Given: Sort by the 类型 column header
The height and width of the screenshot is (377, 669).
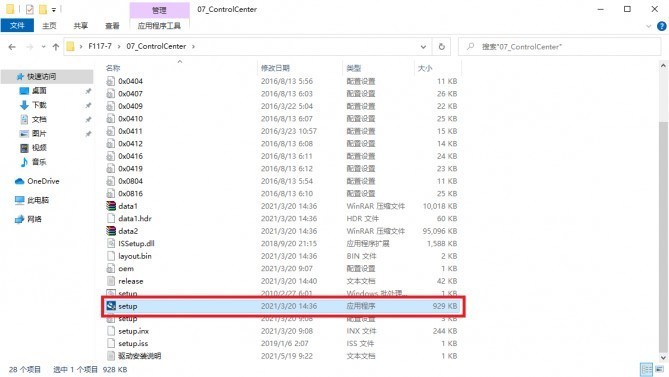Looking at the screenshot, I should [353, 68].
